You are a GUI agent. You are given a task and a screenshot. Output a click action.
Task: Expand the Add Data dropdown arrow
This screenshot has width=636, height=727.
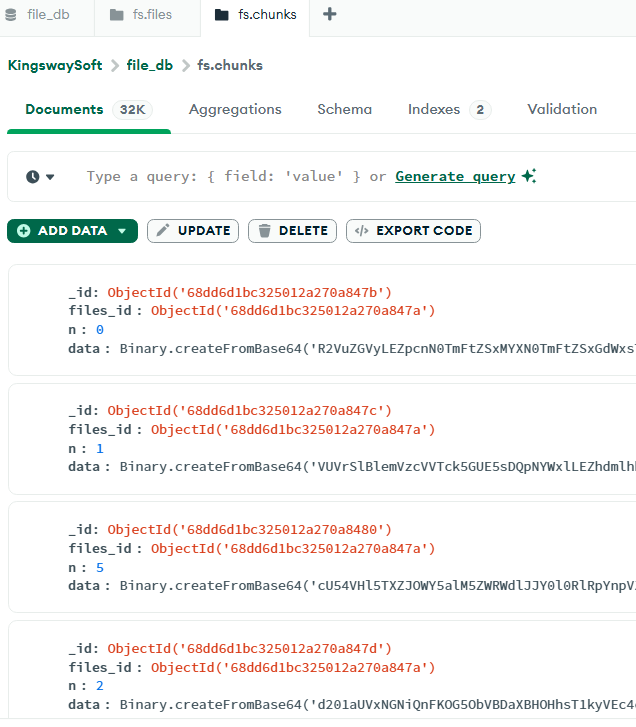tap(122, 231)
